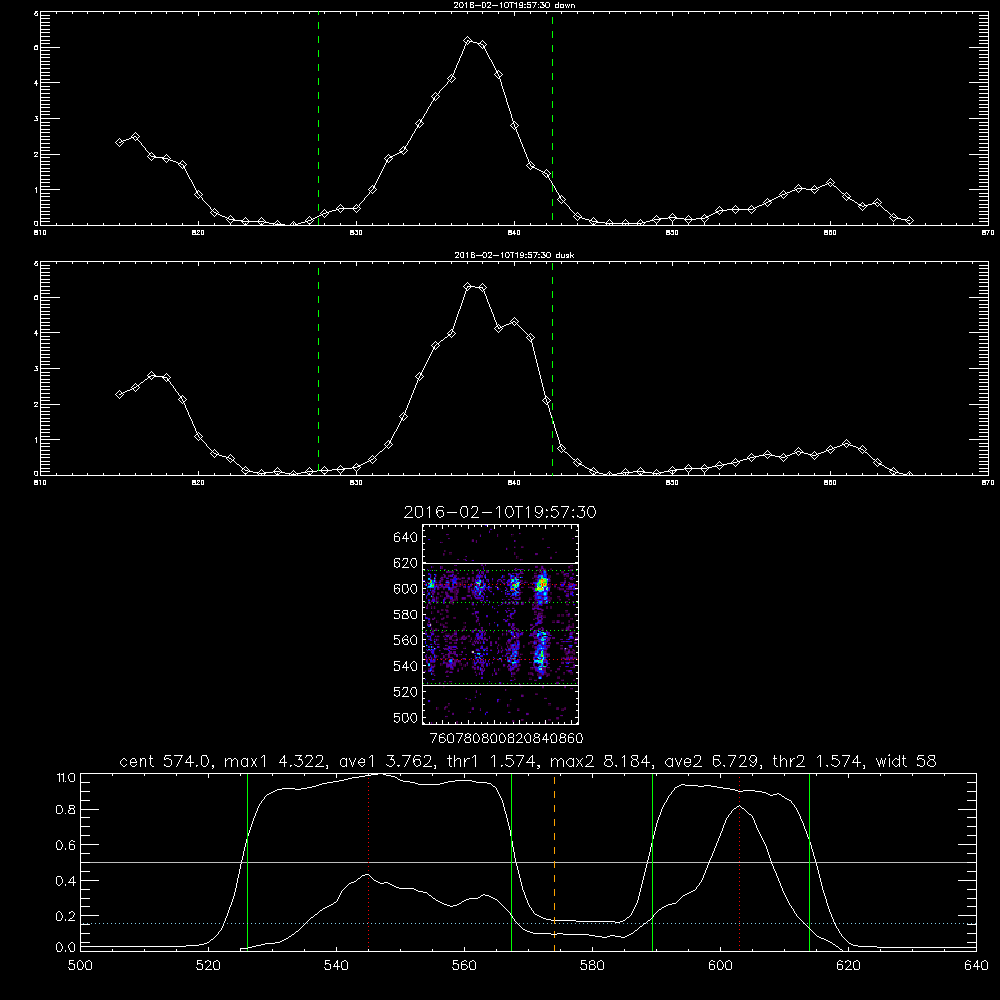This screenshot has height=1000, width=1000.
Task: Click the '500' y-axis label beside spectrogram image
Action: click(406, 717)
